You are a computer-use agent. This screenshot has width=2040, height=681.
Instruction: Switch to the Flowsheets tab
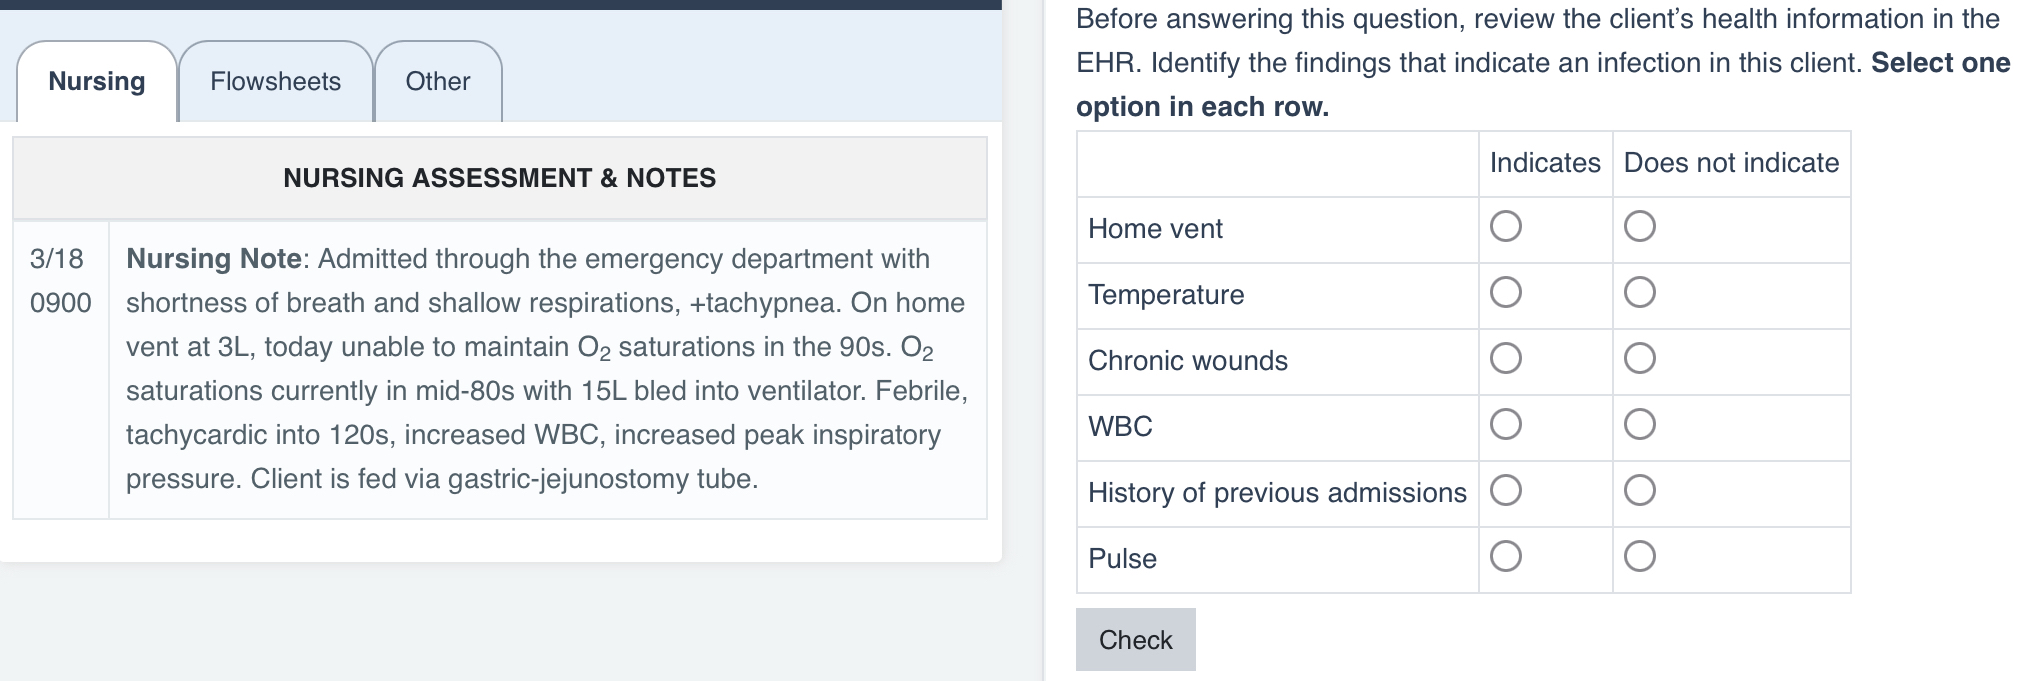coord(275,82)
